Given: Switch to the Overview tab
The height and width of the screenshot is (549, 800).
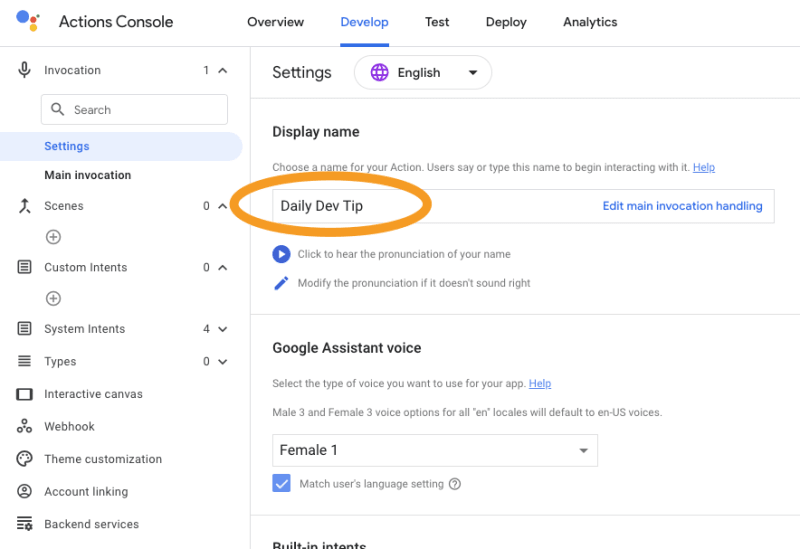Looking at the screenshot, I should pyautogui.click(x=276, y=22).
